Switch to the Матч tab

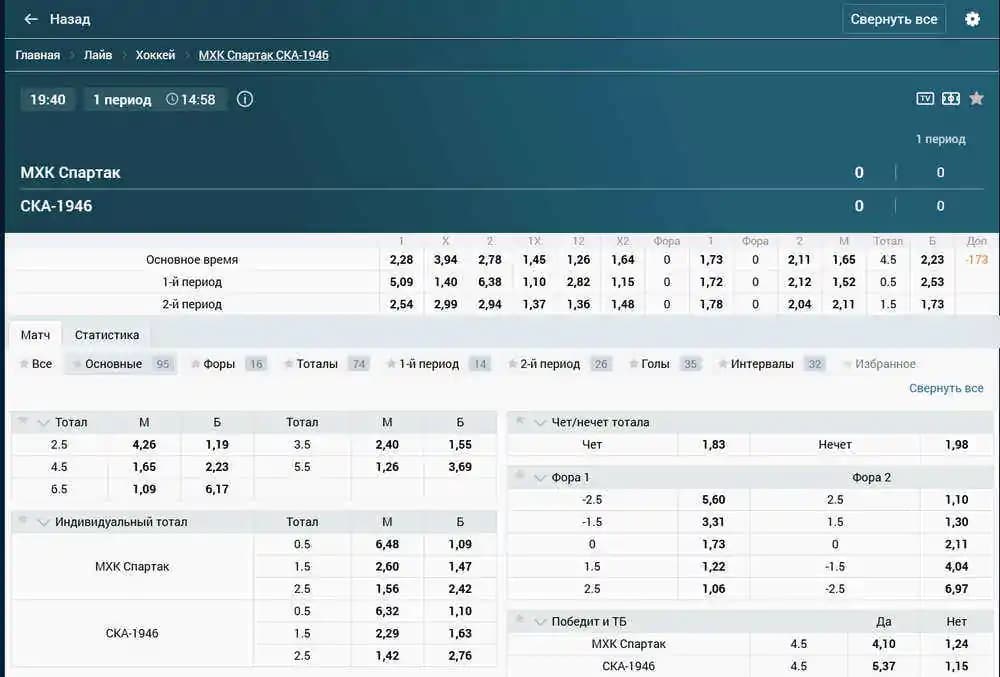35,335
